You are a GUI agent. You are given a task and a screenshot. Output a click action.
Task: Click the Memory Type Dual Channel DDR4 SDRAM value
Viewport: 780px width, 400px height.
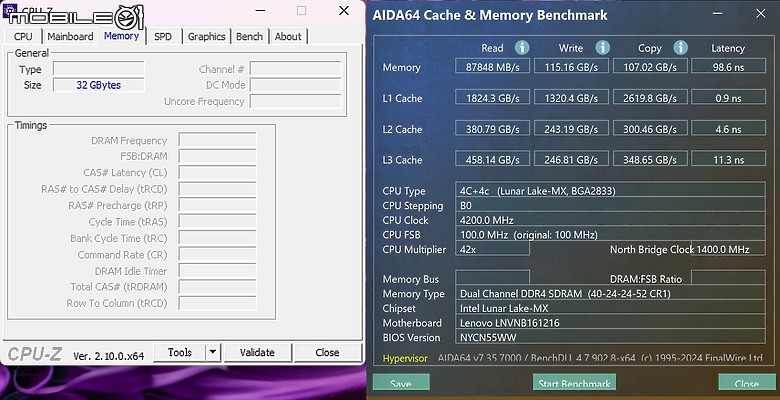[x=610, y=293]
